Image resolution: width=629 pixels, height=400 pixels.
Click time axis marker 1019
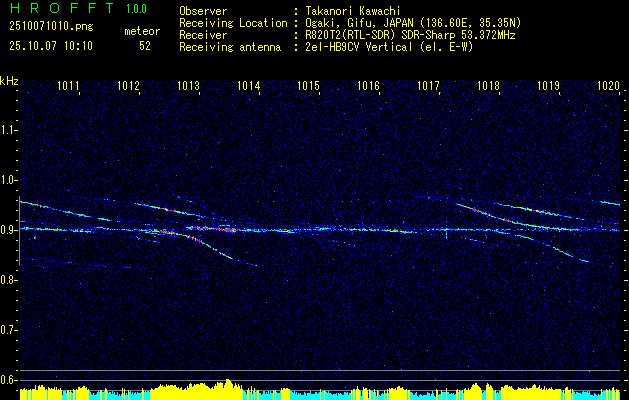(548, 85)
